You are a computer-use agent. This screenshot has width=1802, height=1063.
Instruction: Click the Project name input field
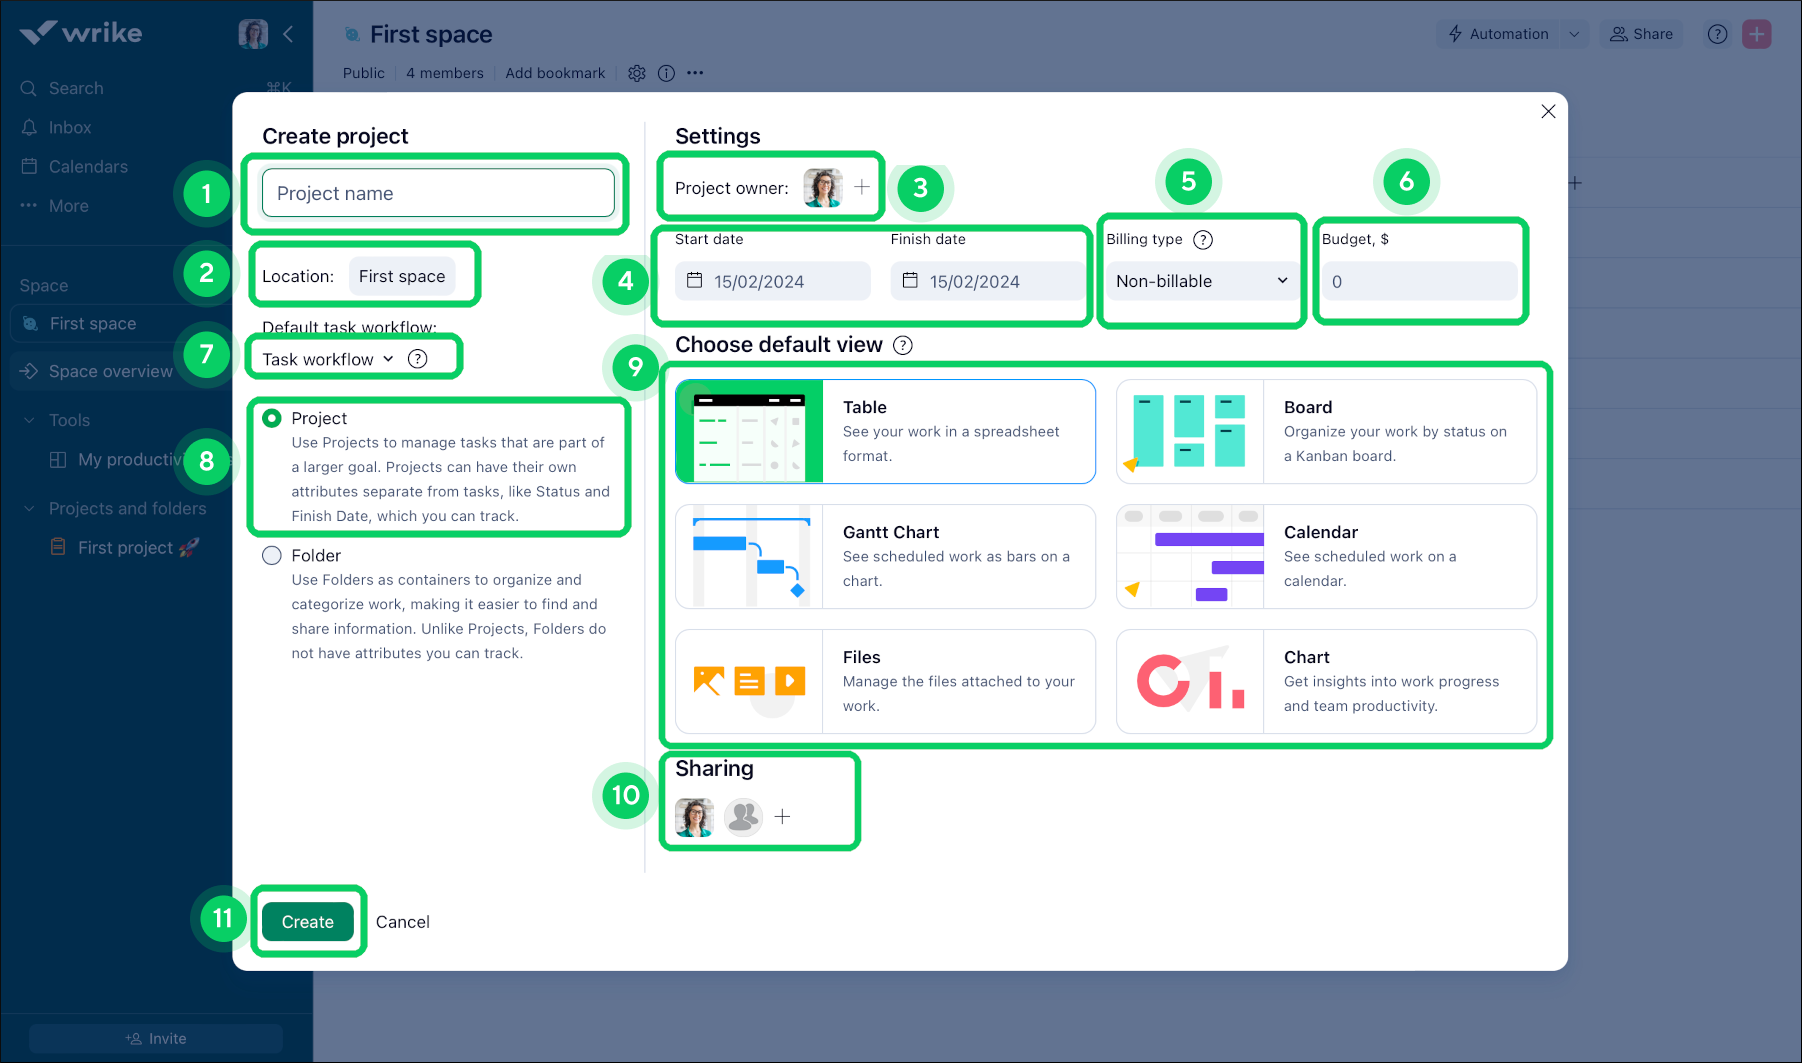click(x=437, y=193)
